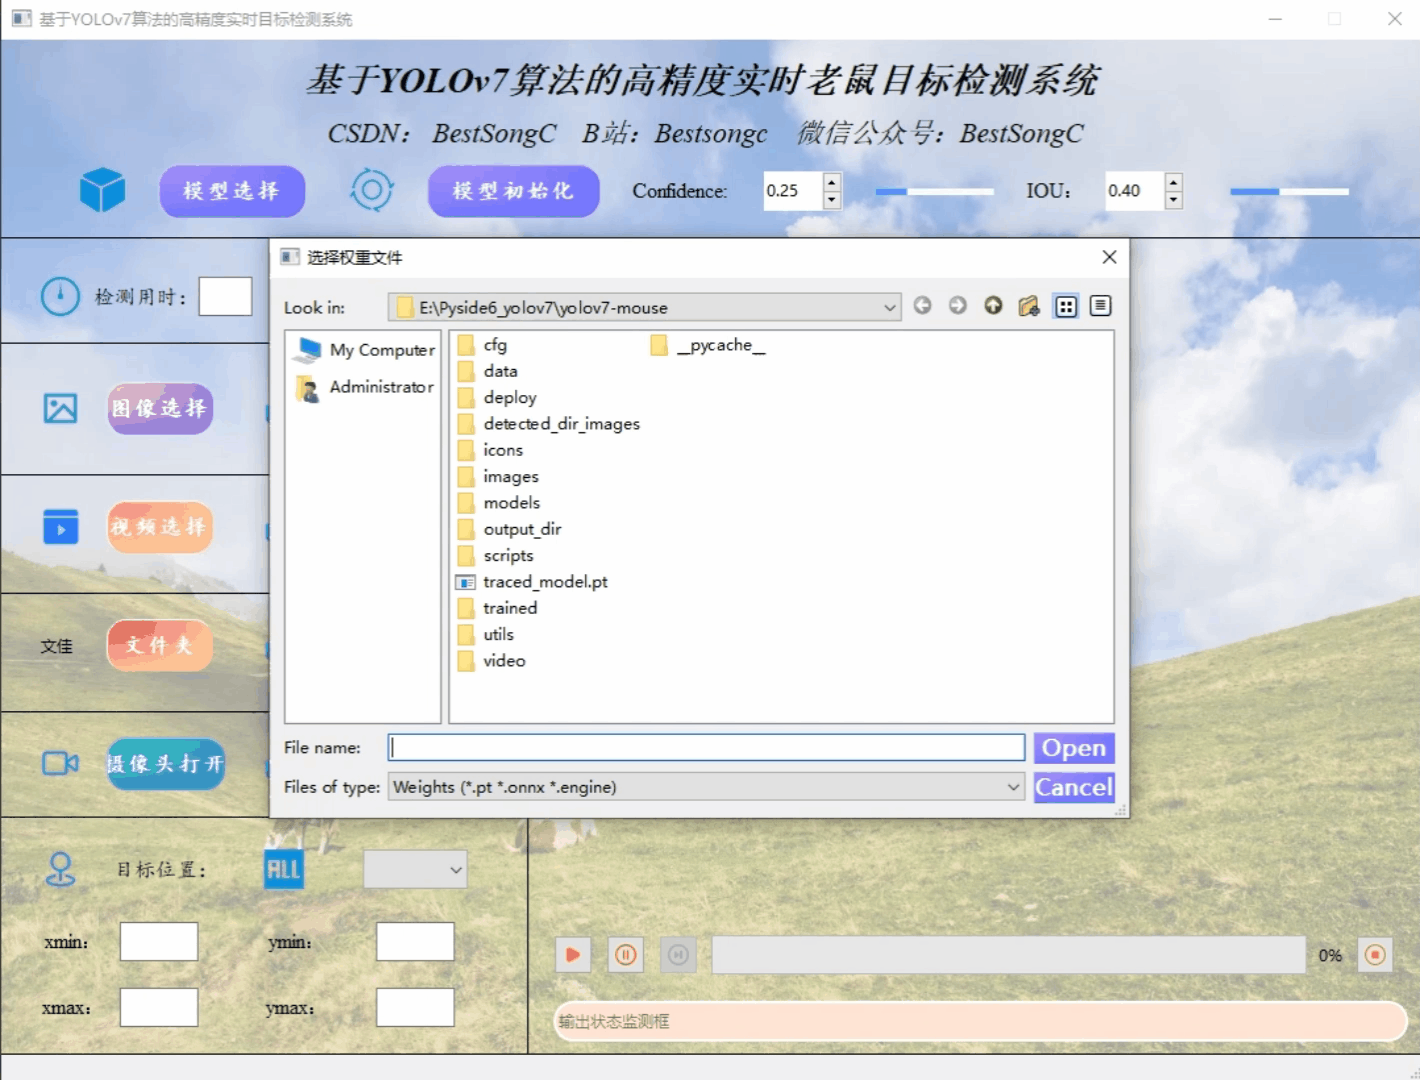Decrease IOU value with down arrow

pyautogui.click(x=1174, y=200)
